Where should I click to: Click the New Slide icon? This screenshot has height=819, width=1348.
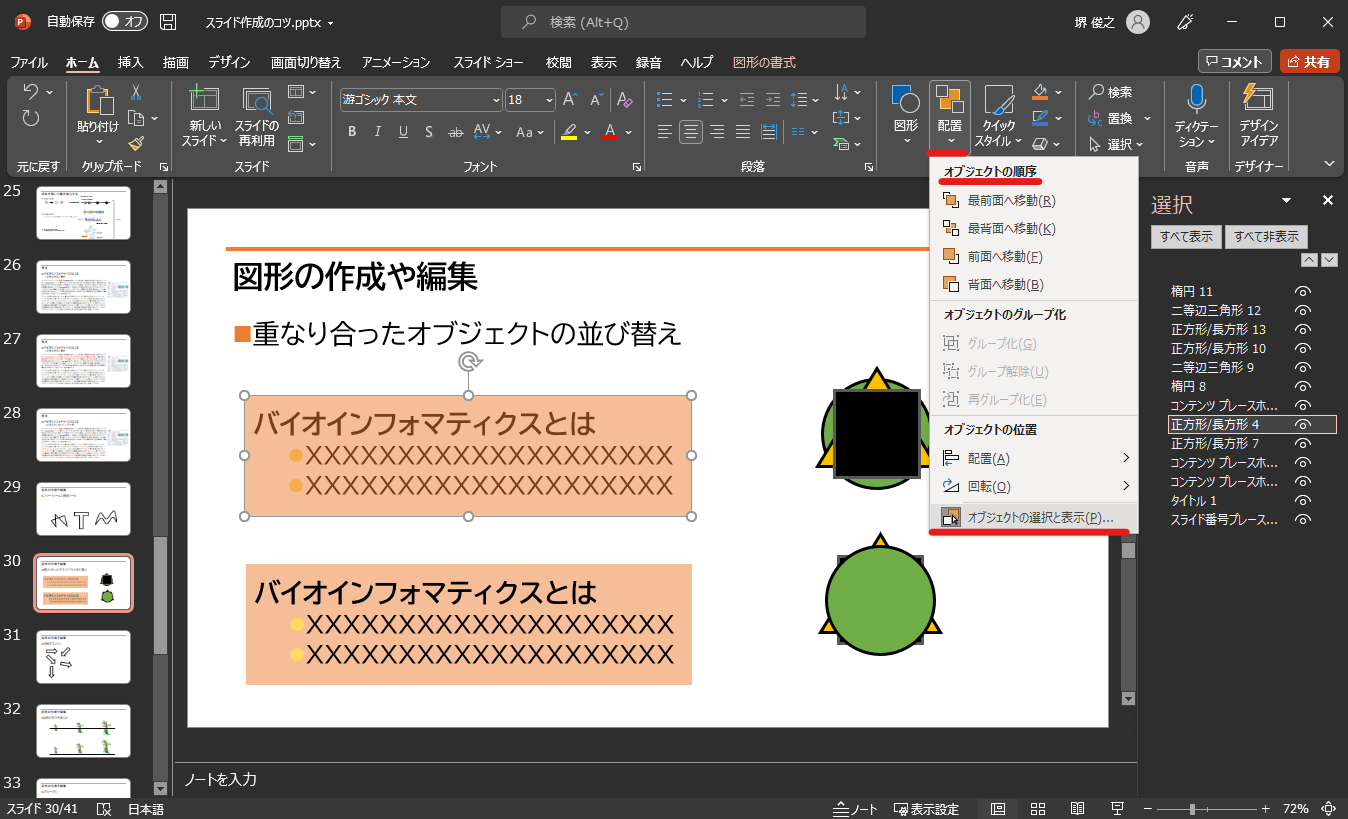pos(204,100)
